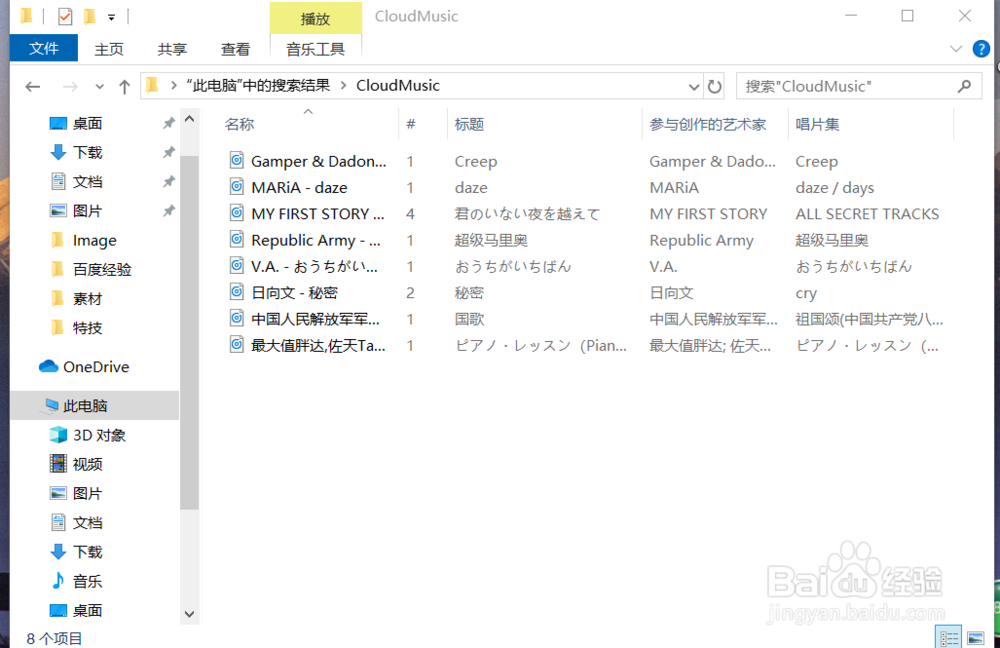Viewport: 1000px width, 648px height.
Task: Select the V.A. file icon
Action: click(237, 265)
